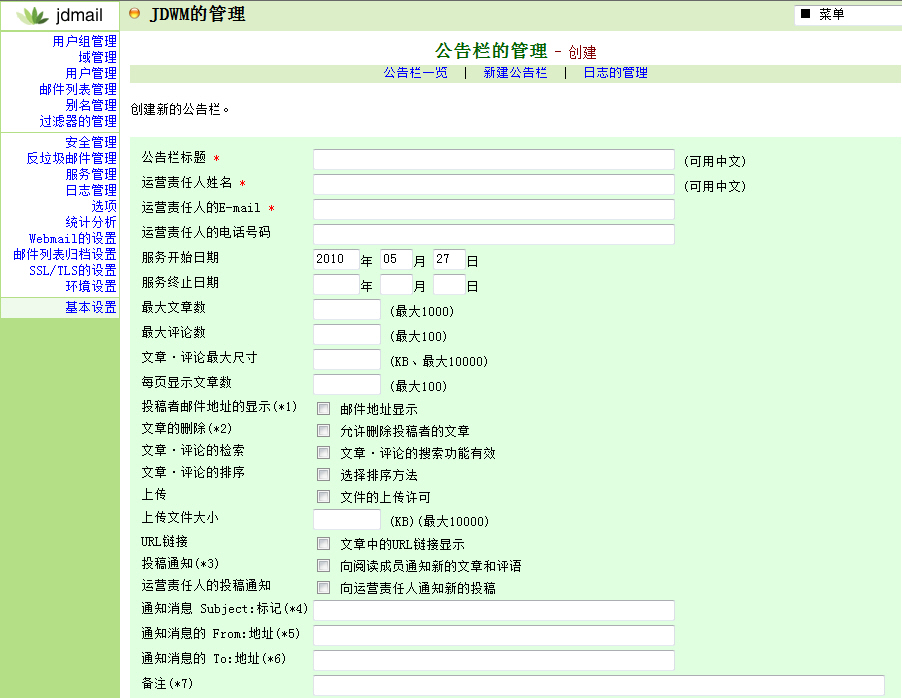Click the 服务终止日期 year field
The height and width of the screenshot is (698, 902).
[336, 284]
